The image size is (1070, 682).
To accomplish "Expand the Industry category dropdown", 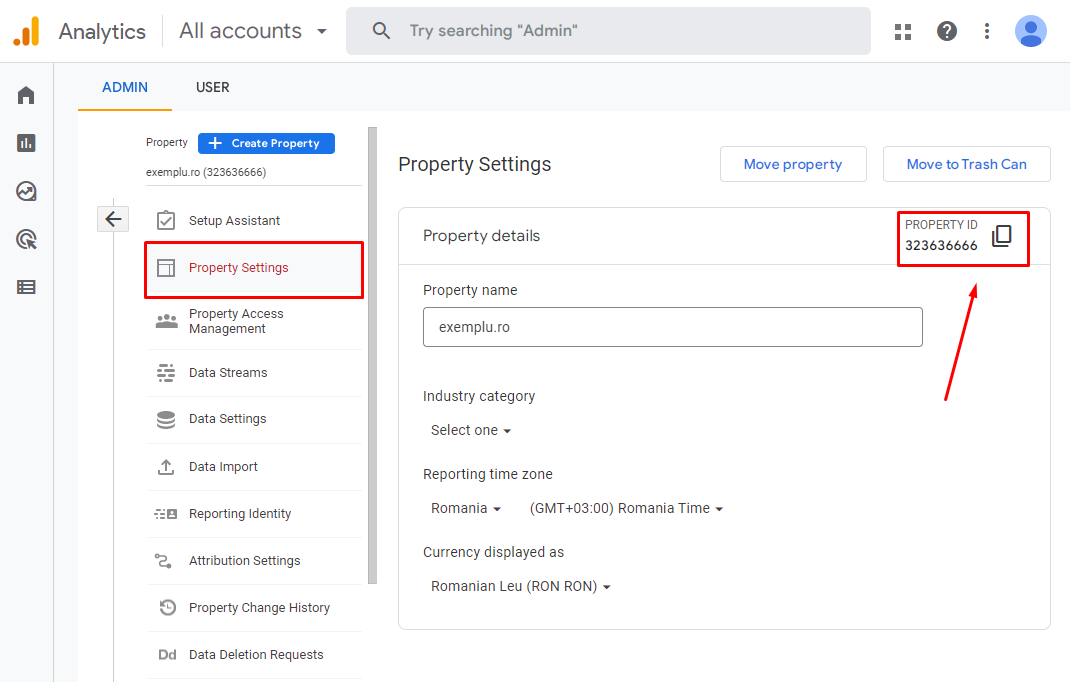I will (470, 430).
